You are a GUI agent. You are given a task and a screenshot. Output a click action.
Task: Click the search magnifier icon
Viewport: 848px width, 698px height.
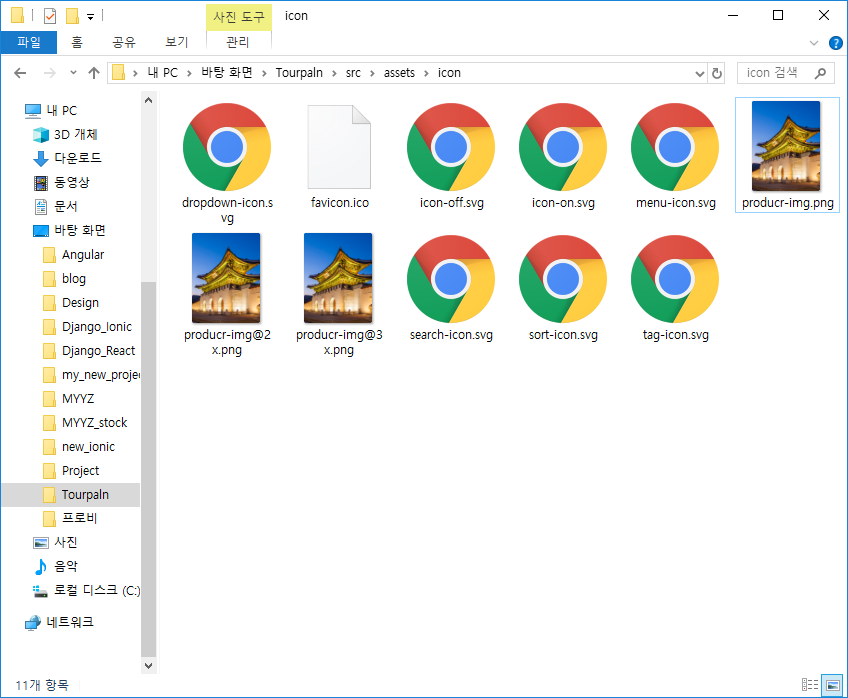pyautogui.click(x=820, y=73)
